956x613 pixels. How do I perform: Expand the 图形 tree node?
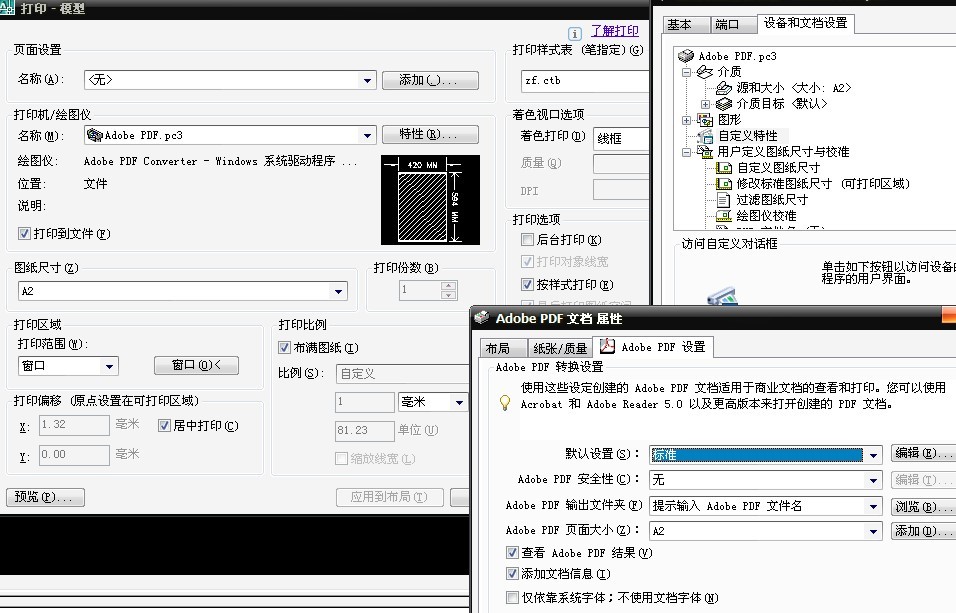[687, 120]
